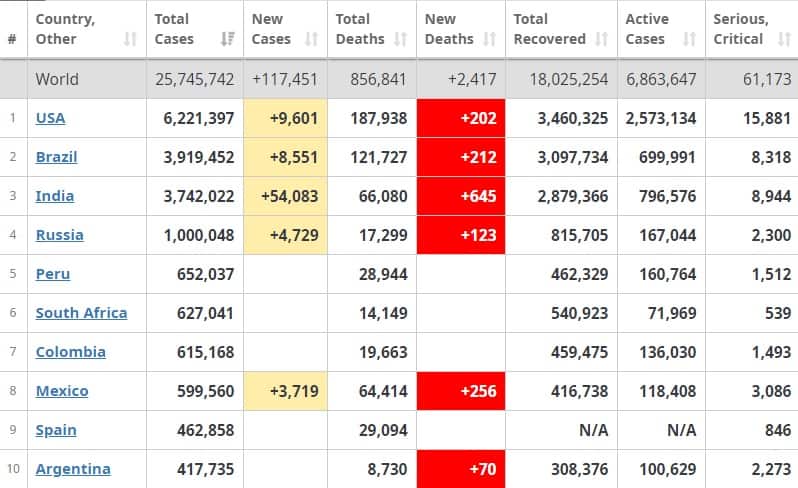Select South Africa total cases 627,041
Image resolution: width=798 pixels, height=488 pixels.
pos(206,313)
